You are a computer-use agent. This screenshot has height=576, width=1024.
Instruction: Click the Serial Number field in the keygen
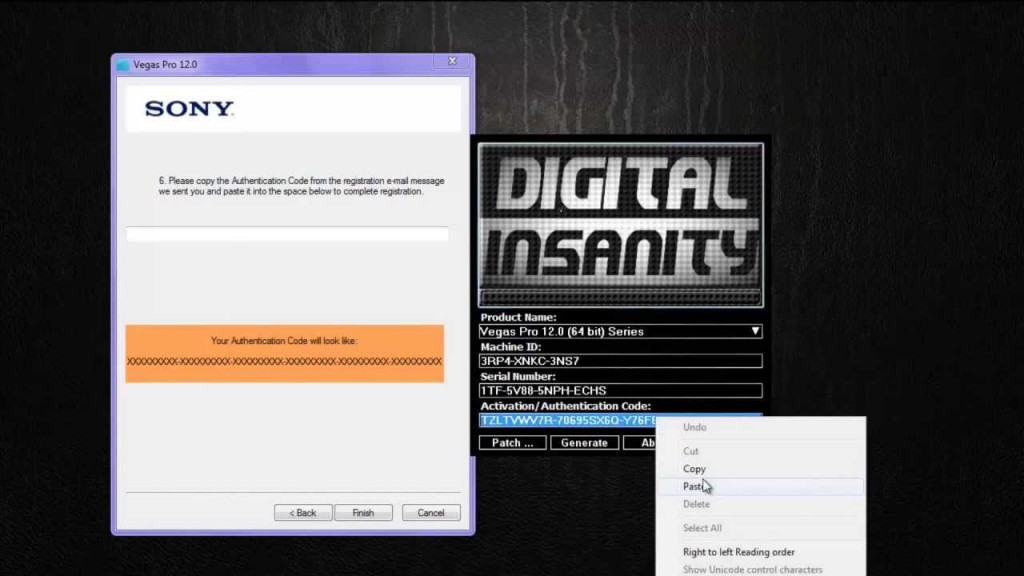620,390
